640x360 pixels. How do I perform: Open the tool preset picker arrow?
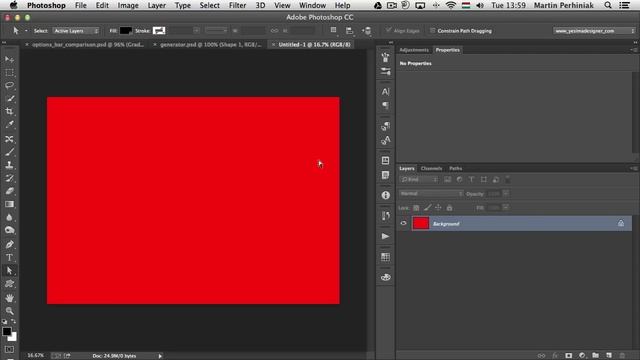pos(26,31)
